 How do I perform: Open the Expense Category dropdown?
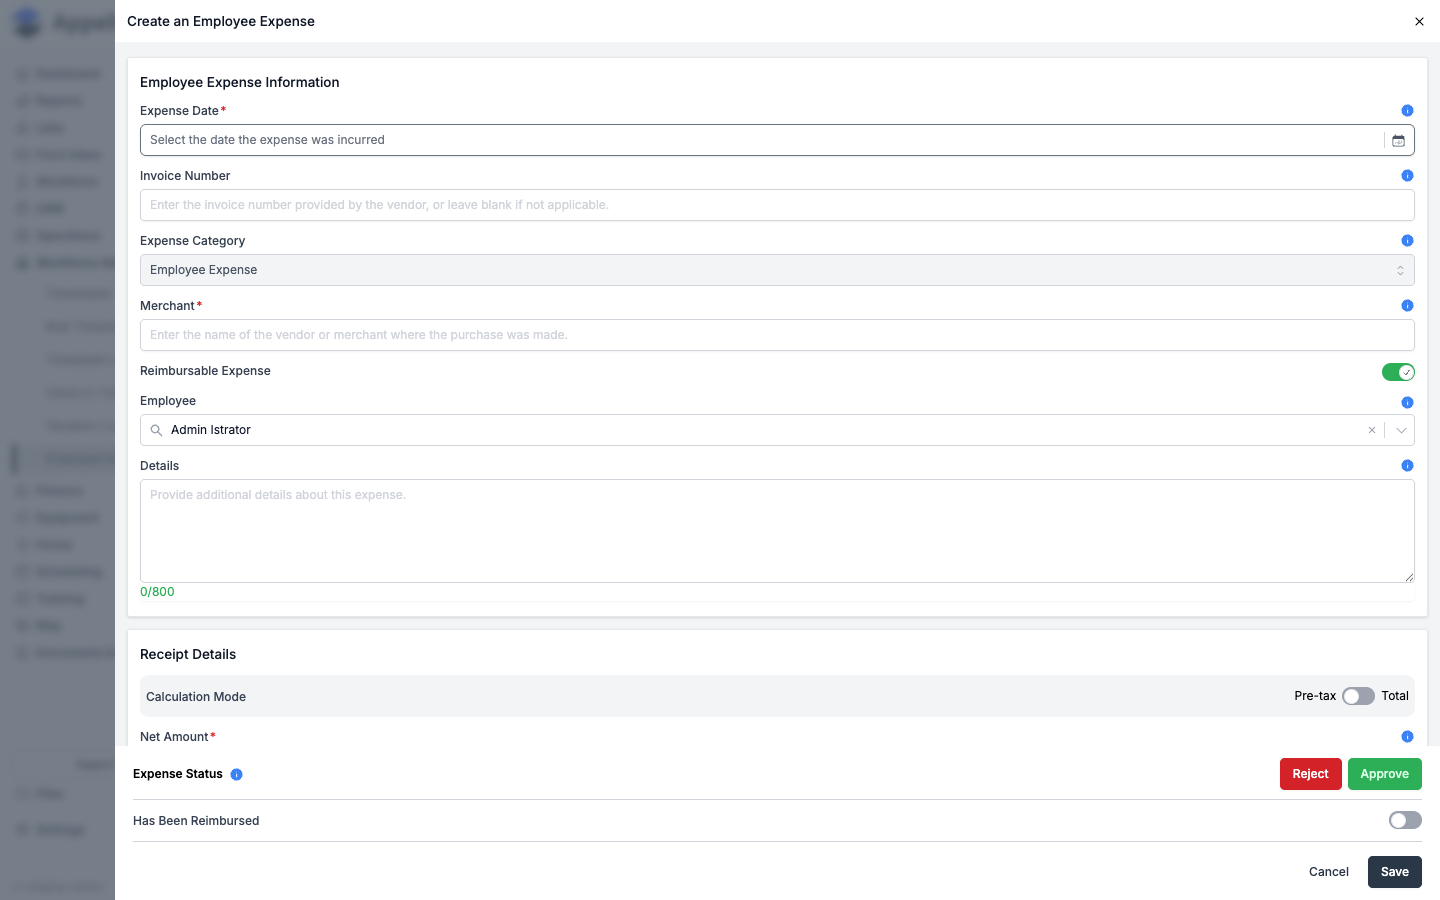pos(777,270)
